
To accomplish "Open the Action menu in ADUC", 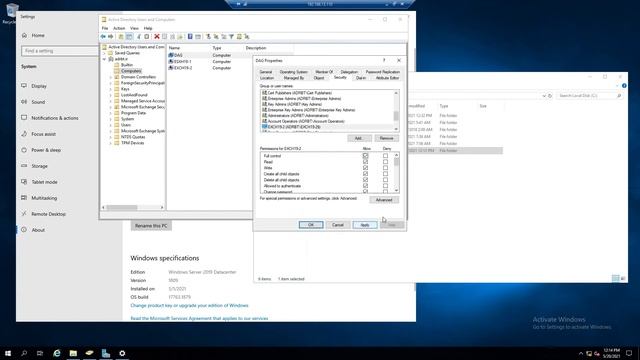I will click(119, 28).
